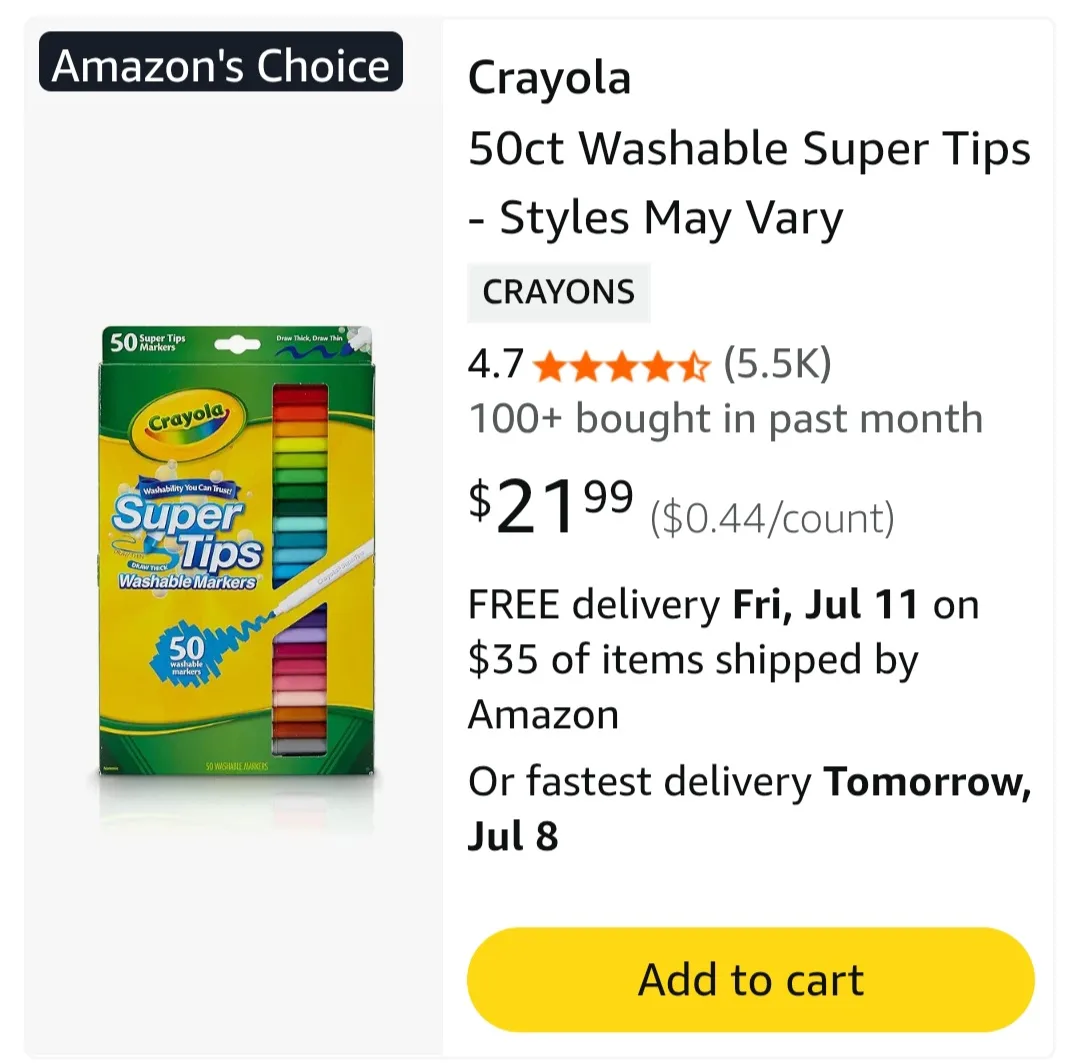Screen dimensions: 1080x1063
Task: Open the 50ct Washable Super Tips title
Action: click(x=749, y=148)
